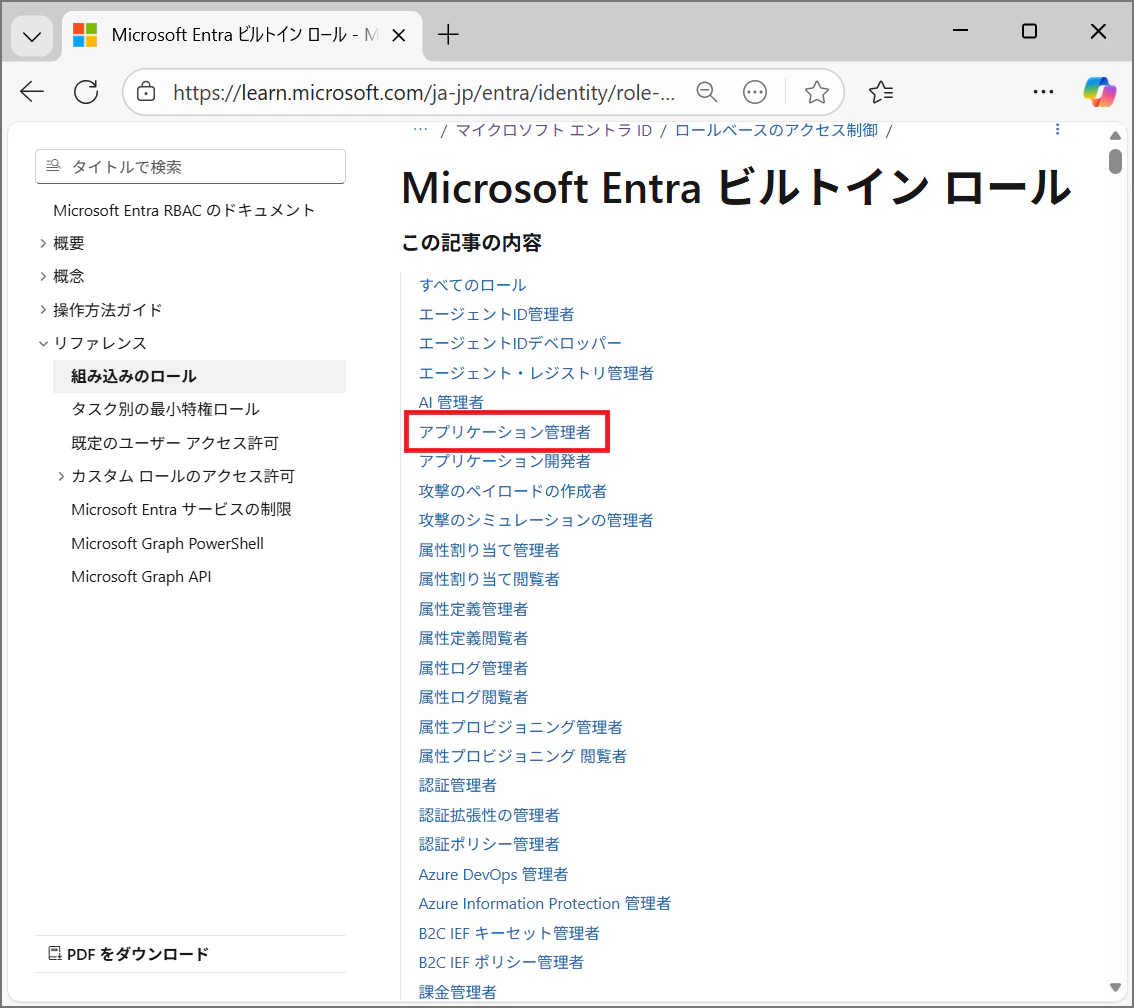Open the browser Settings and more menu

click(x=1043, y=92)
